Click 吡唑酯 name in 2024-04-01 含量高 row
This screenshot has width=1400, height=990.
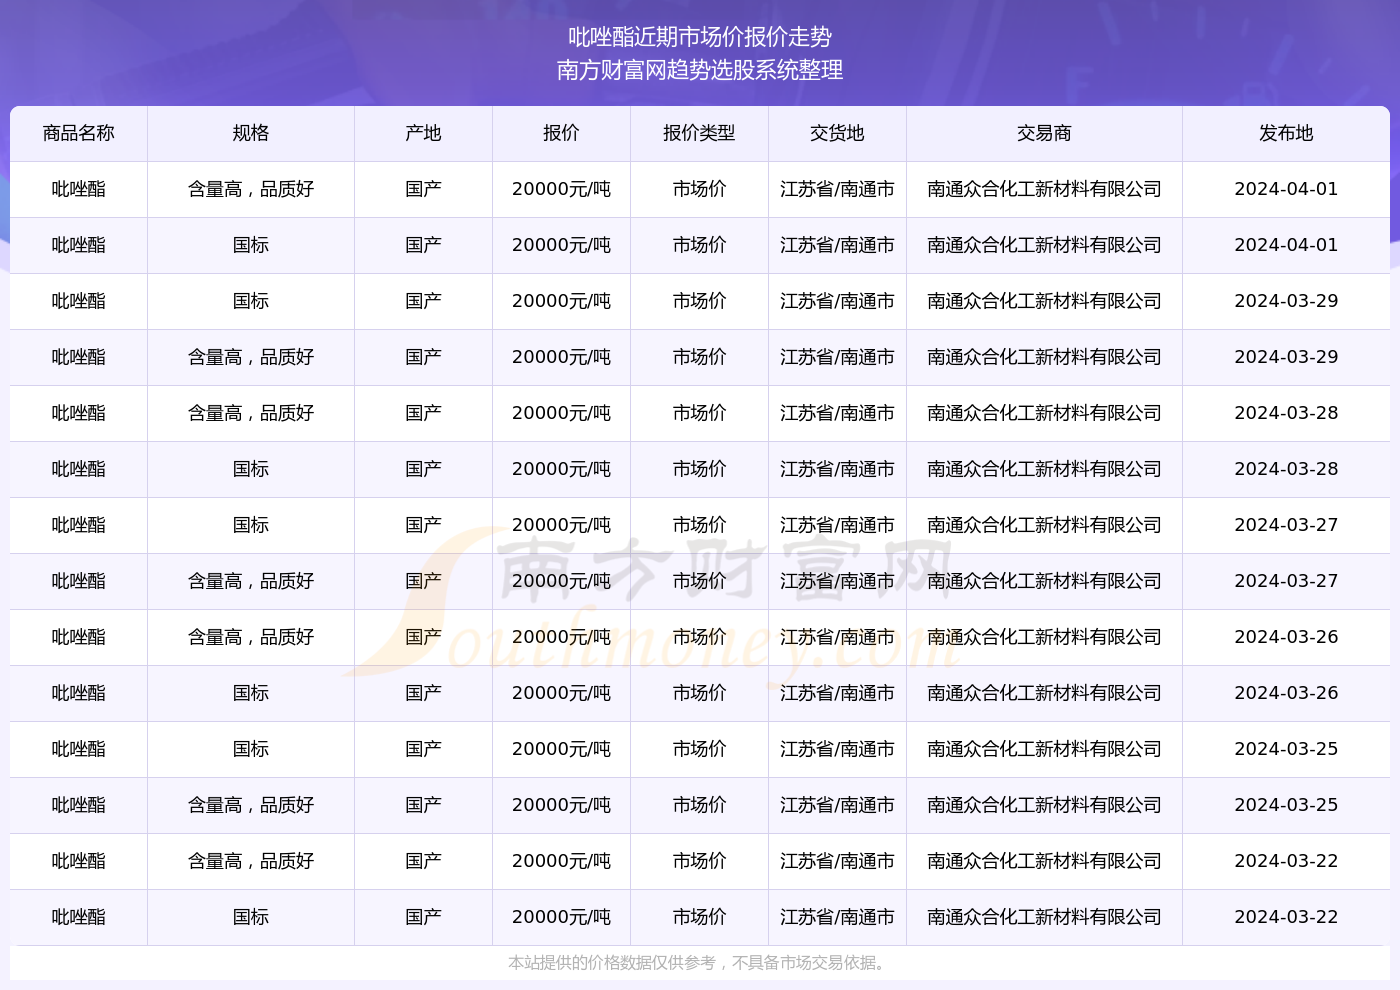coord(79,189)
